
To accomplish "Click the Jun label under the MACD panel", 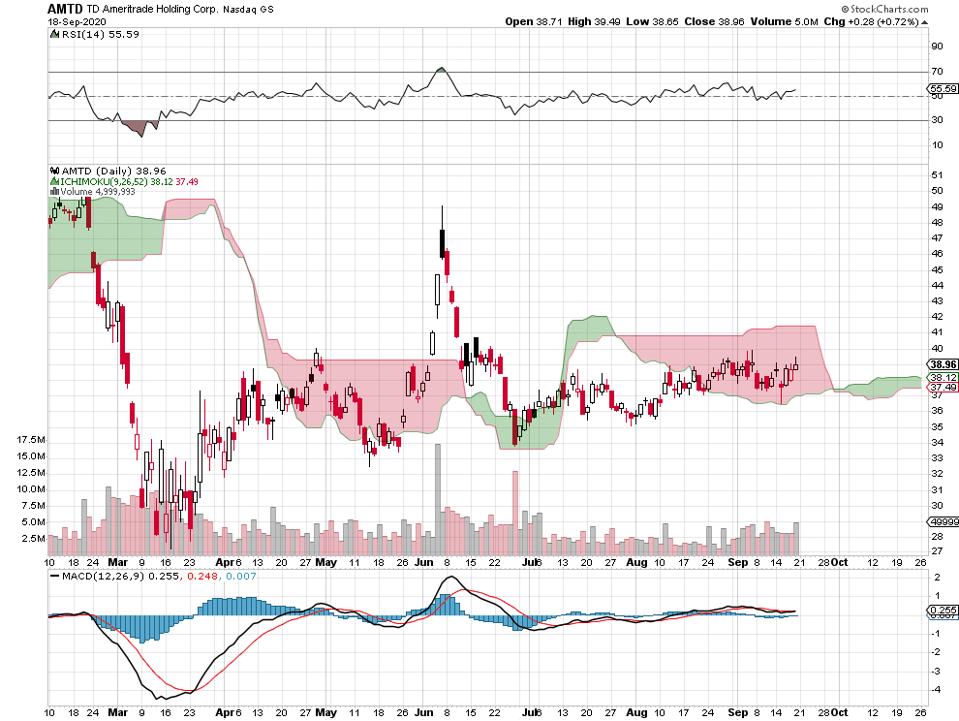I will (423, 712).
